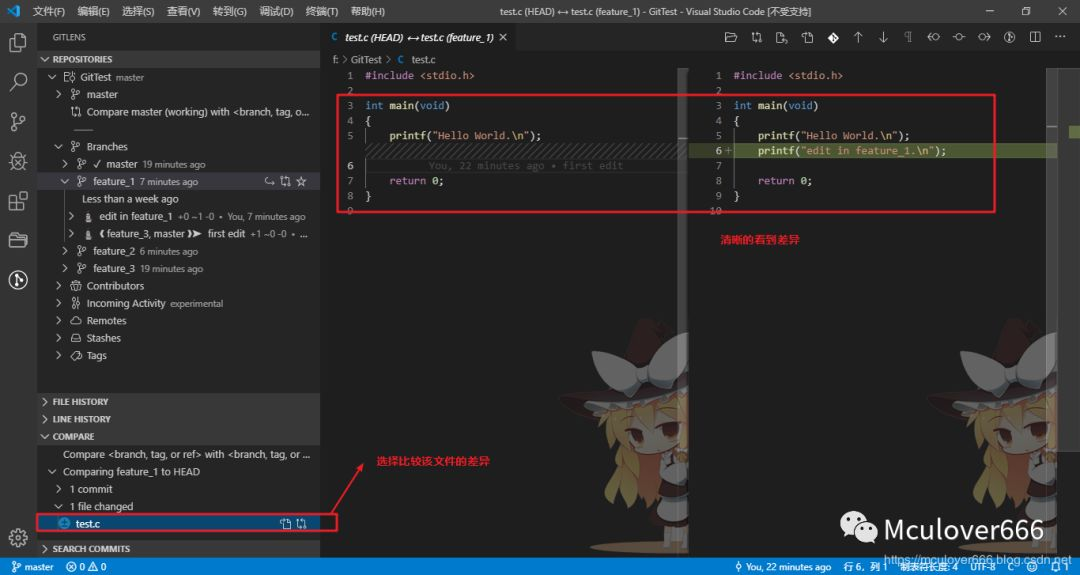Viewport: 1080px width, 575px height.
Task: Click compare arrows icon on test.c row
Action: coord(301,523)
